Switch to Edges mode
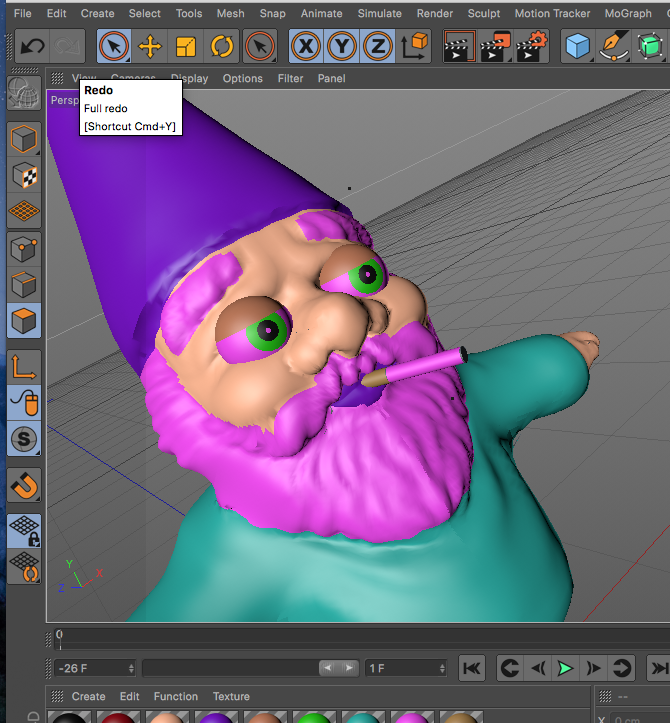Screen dimensions: 670x723 (24, 284)
